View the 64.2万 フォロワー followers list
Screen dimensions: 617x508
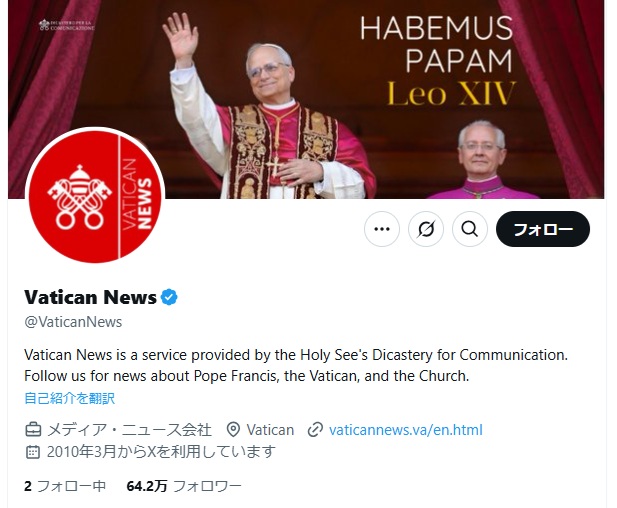[x=184, y=486]
